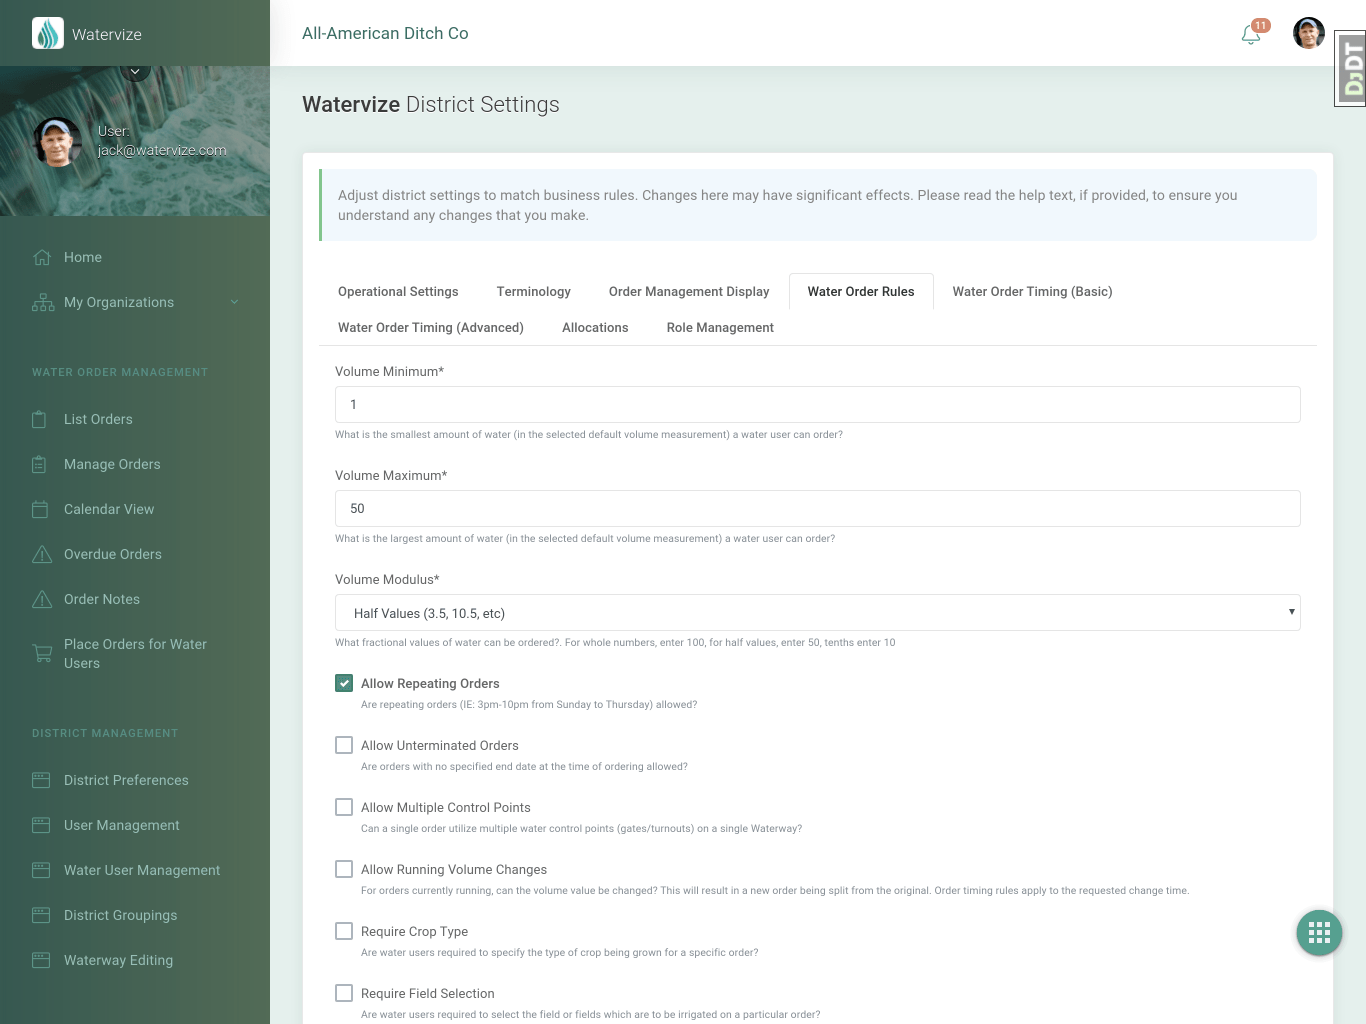Select Water Order Rules tab
This screenshot has width=1366, height=1024.
pos(861,292)
